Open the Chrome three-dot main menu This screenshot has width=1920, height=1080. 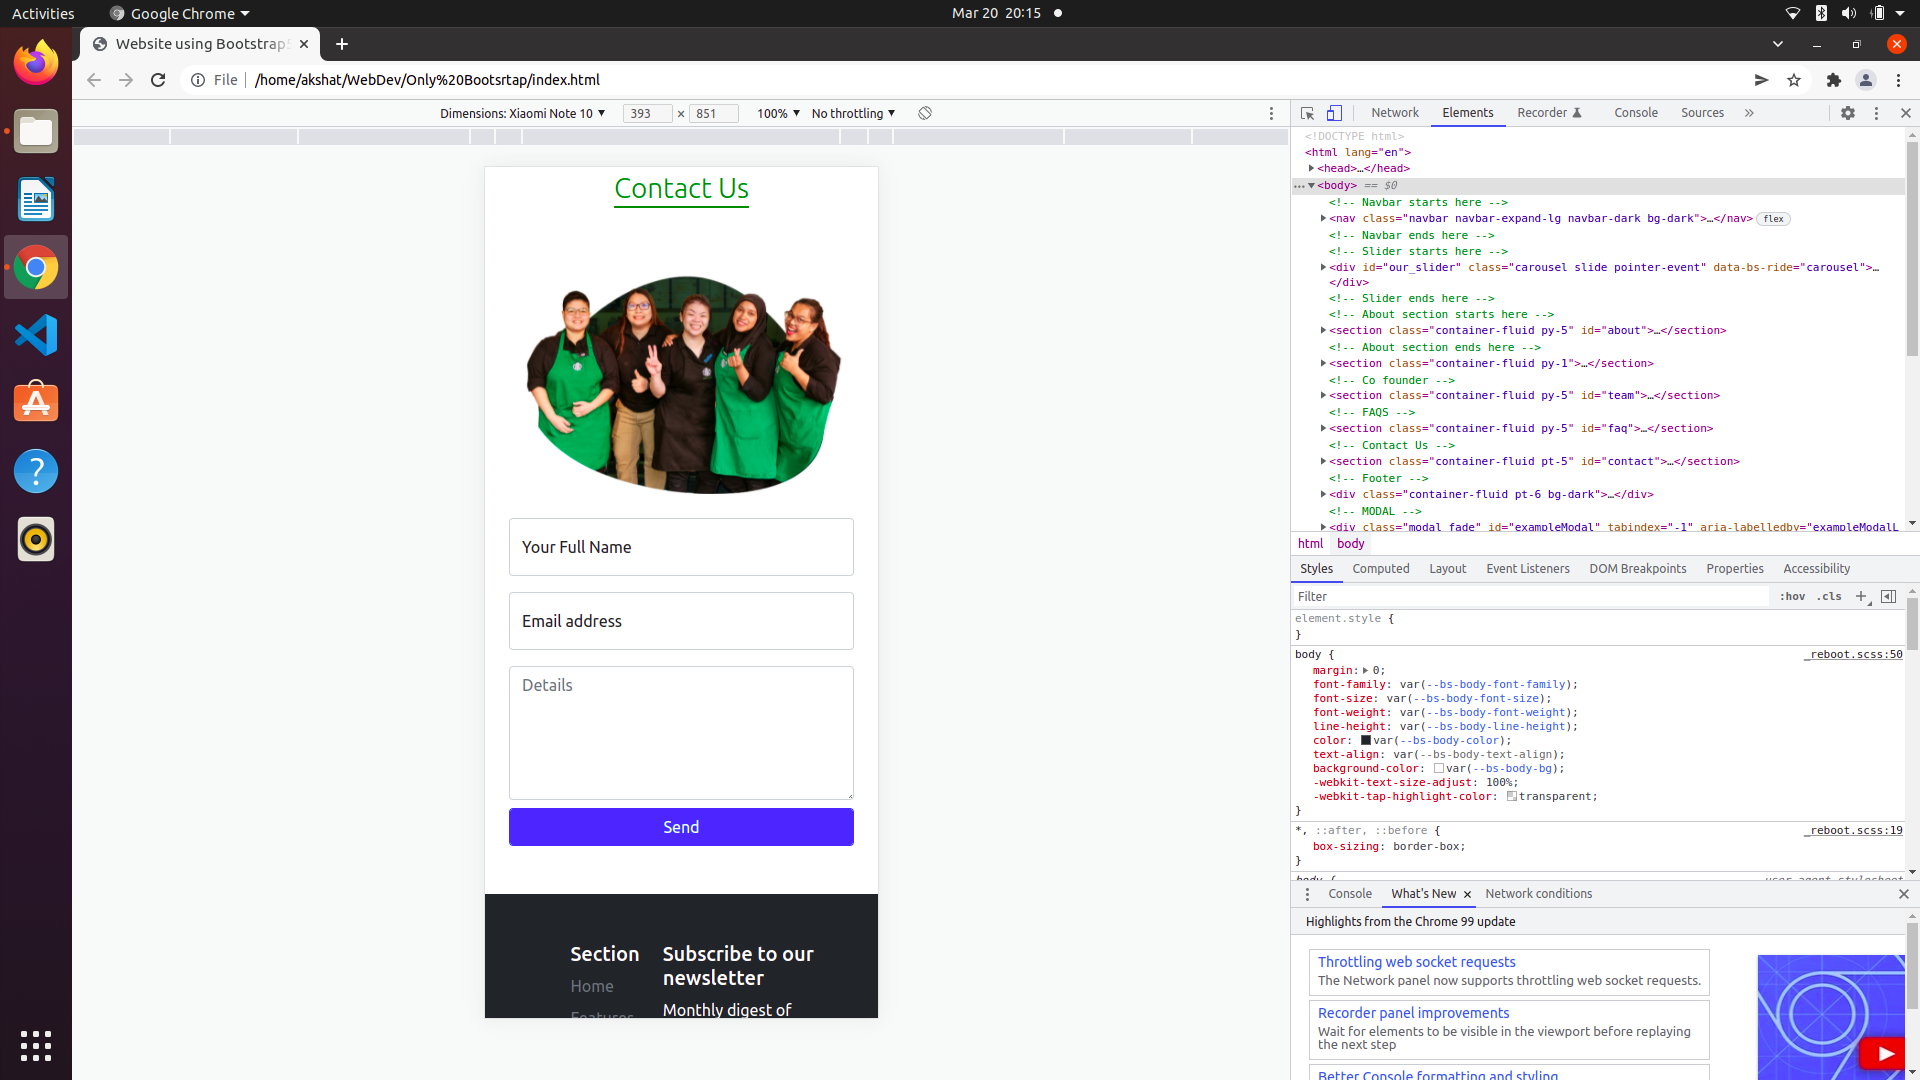coord(1899,80)
